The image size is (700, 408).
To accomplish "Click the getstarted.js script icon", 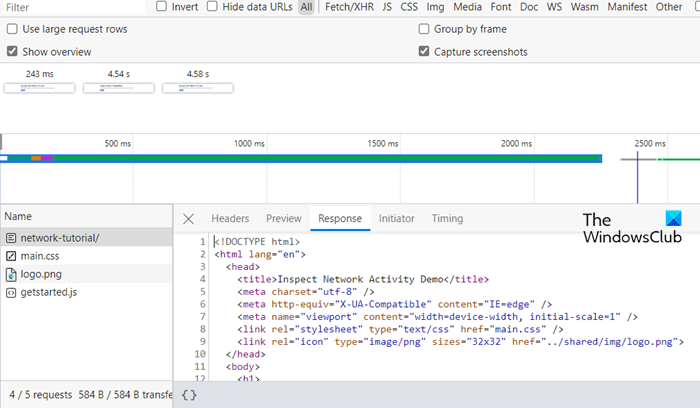I will pos(11,292).
